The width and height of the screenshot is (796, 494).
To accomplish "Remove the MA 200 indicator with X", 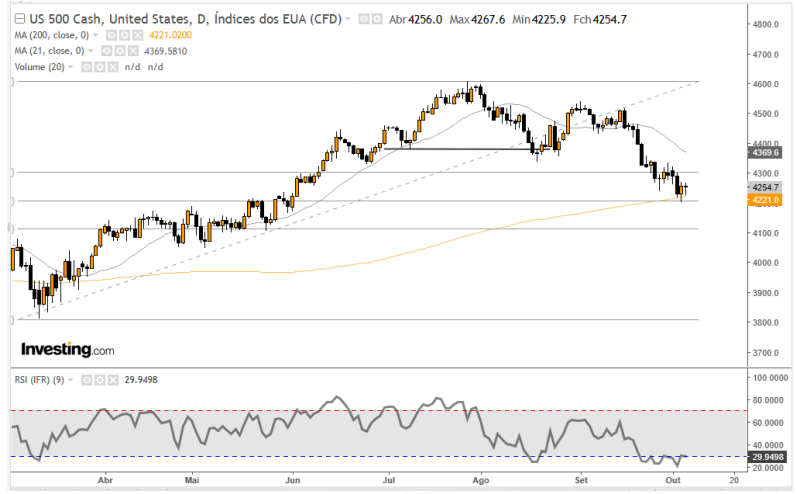I will click(130, 35).
